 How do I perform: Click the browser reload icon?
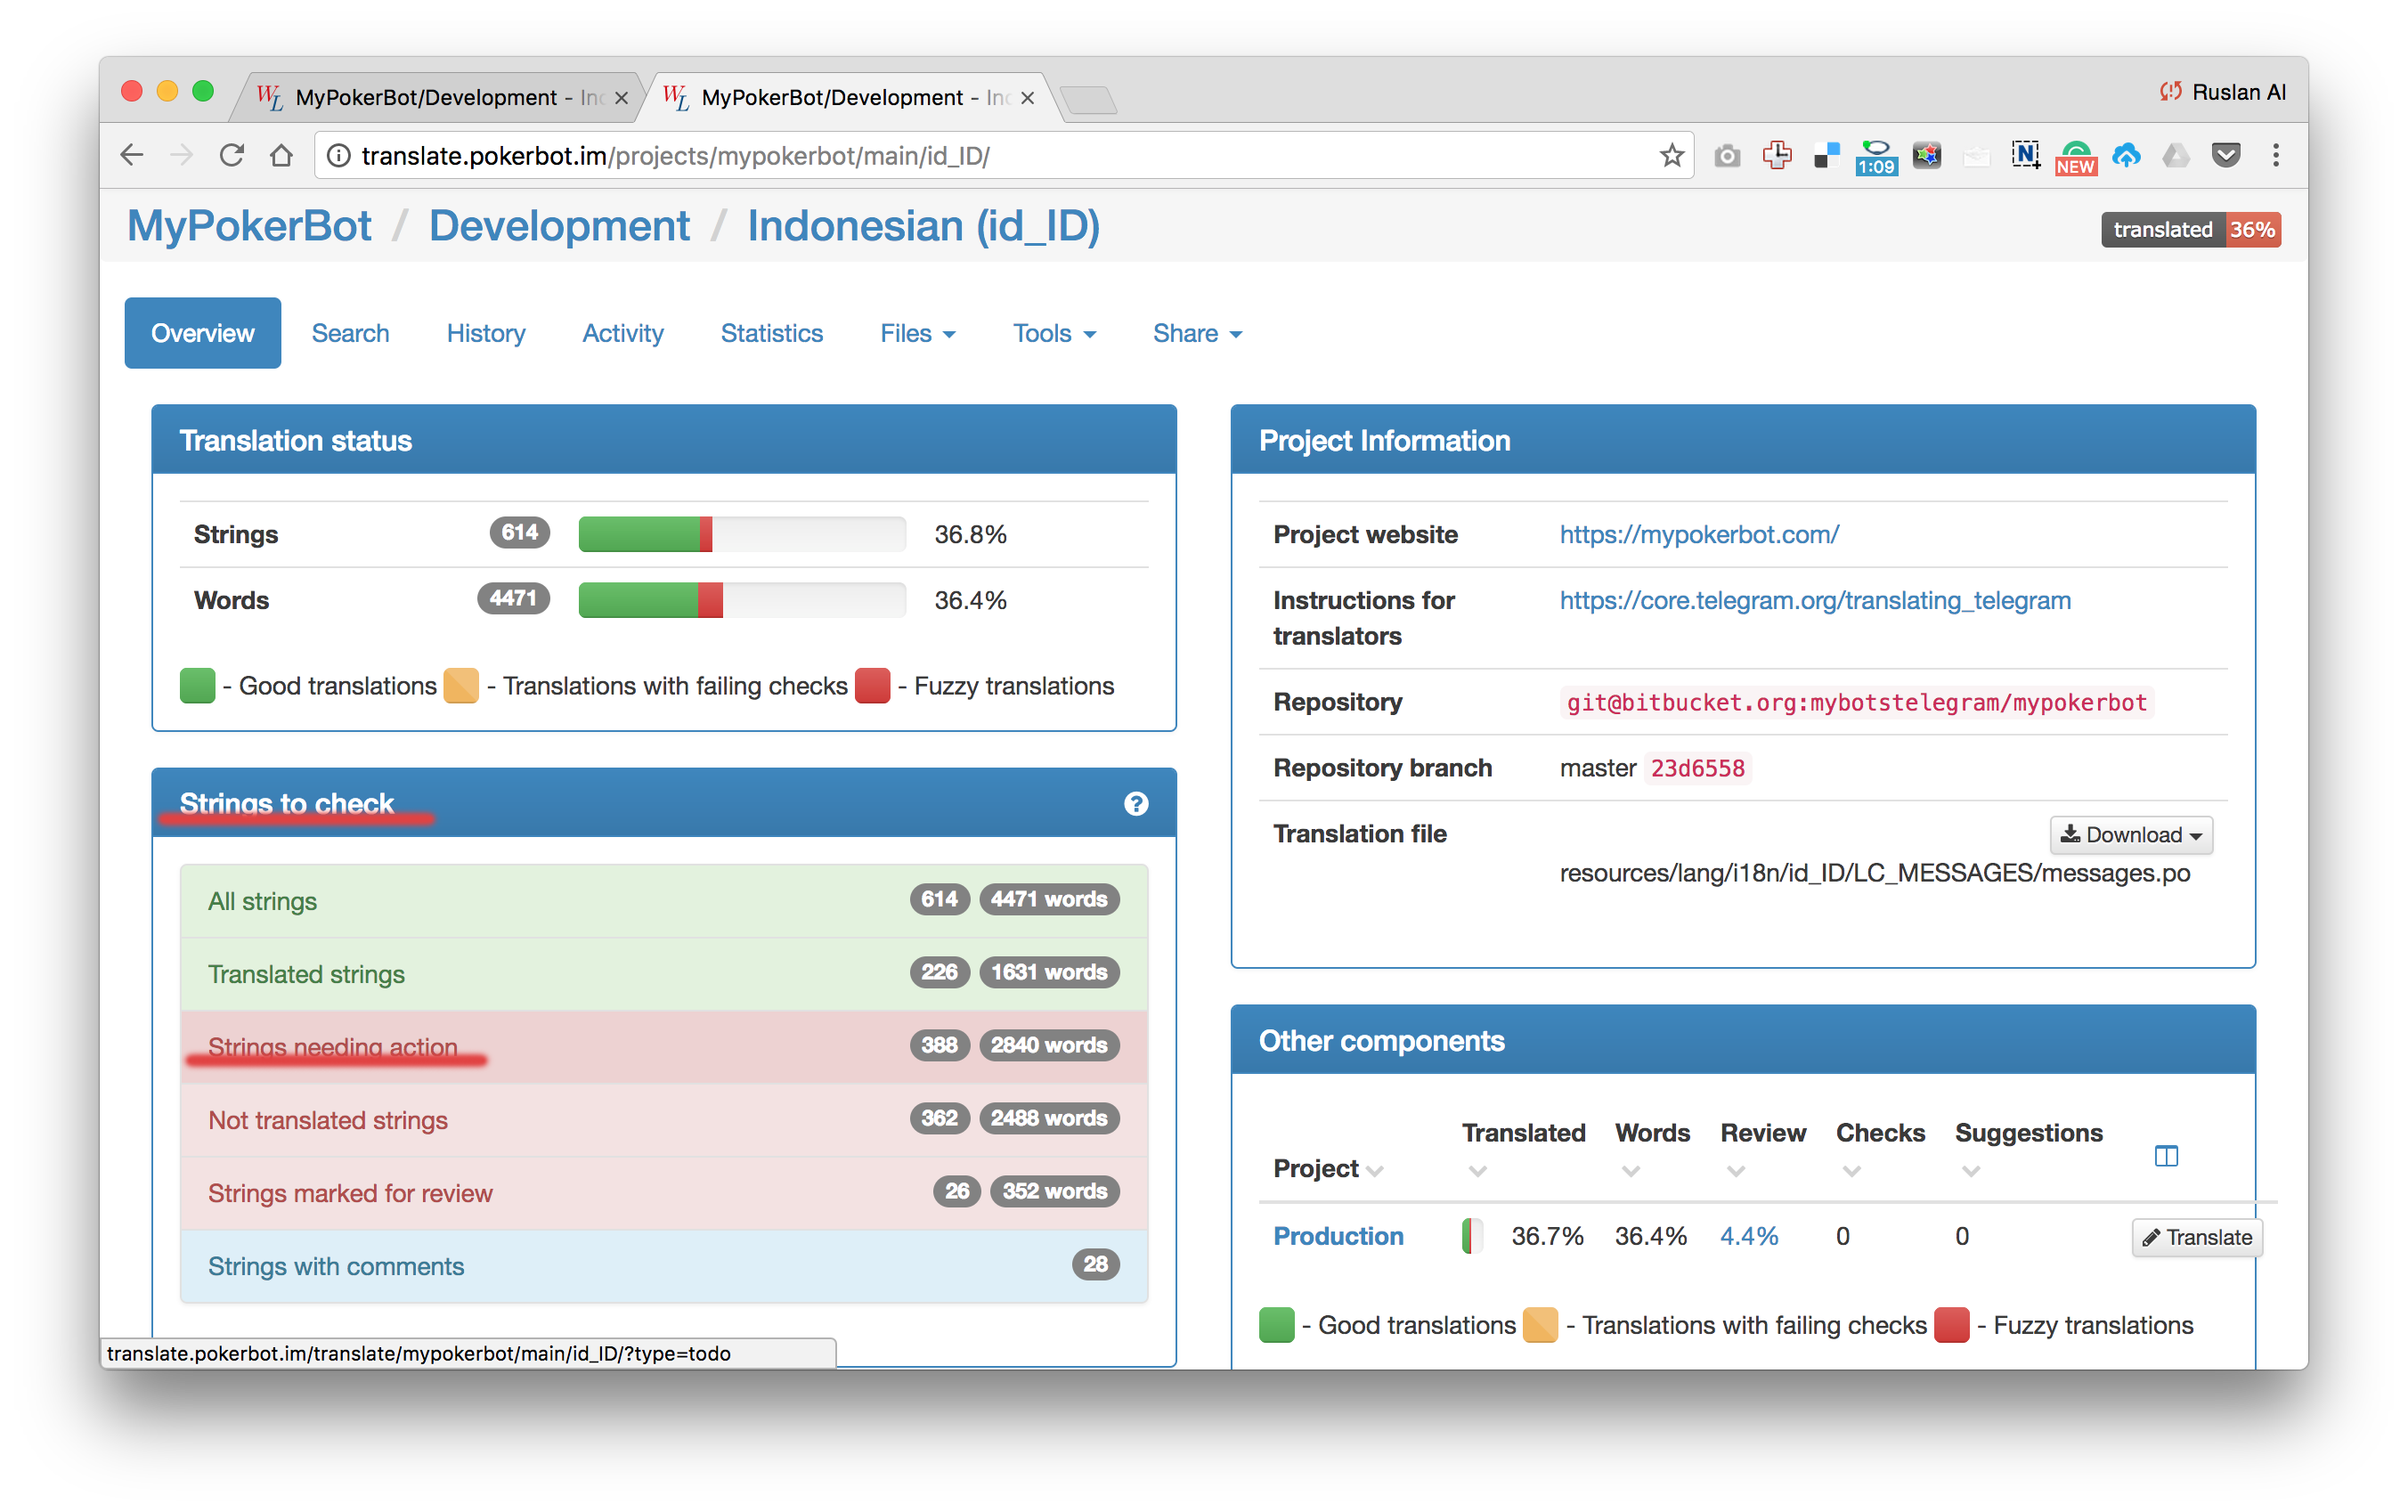232,156
